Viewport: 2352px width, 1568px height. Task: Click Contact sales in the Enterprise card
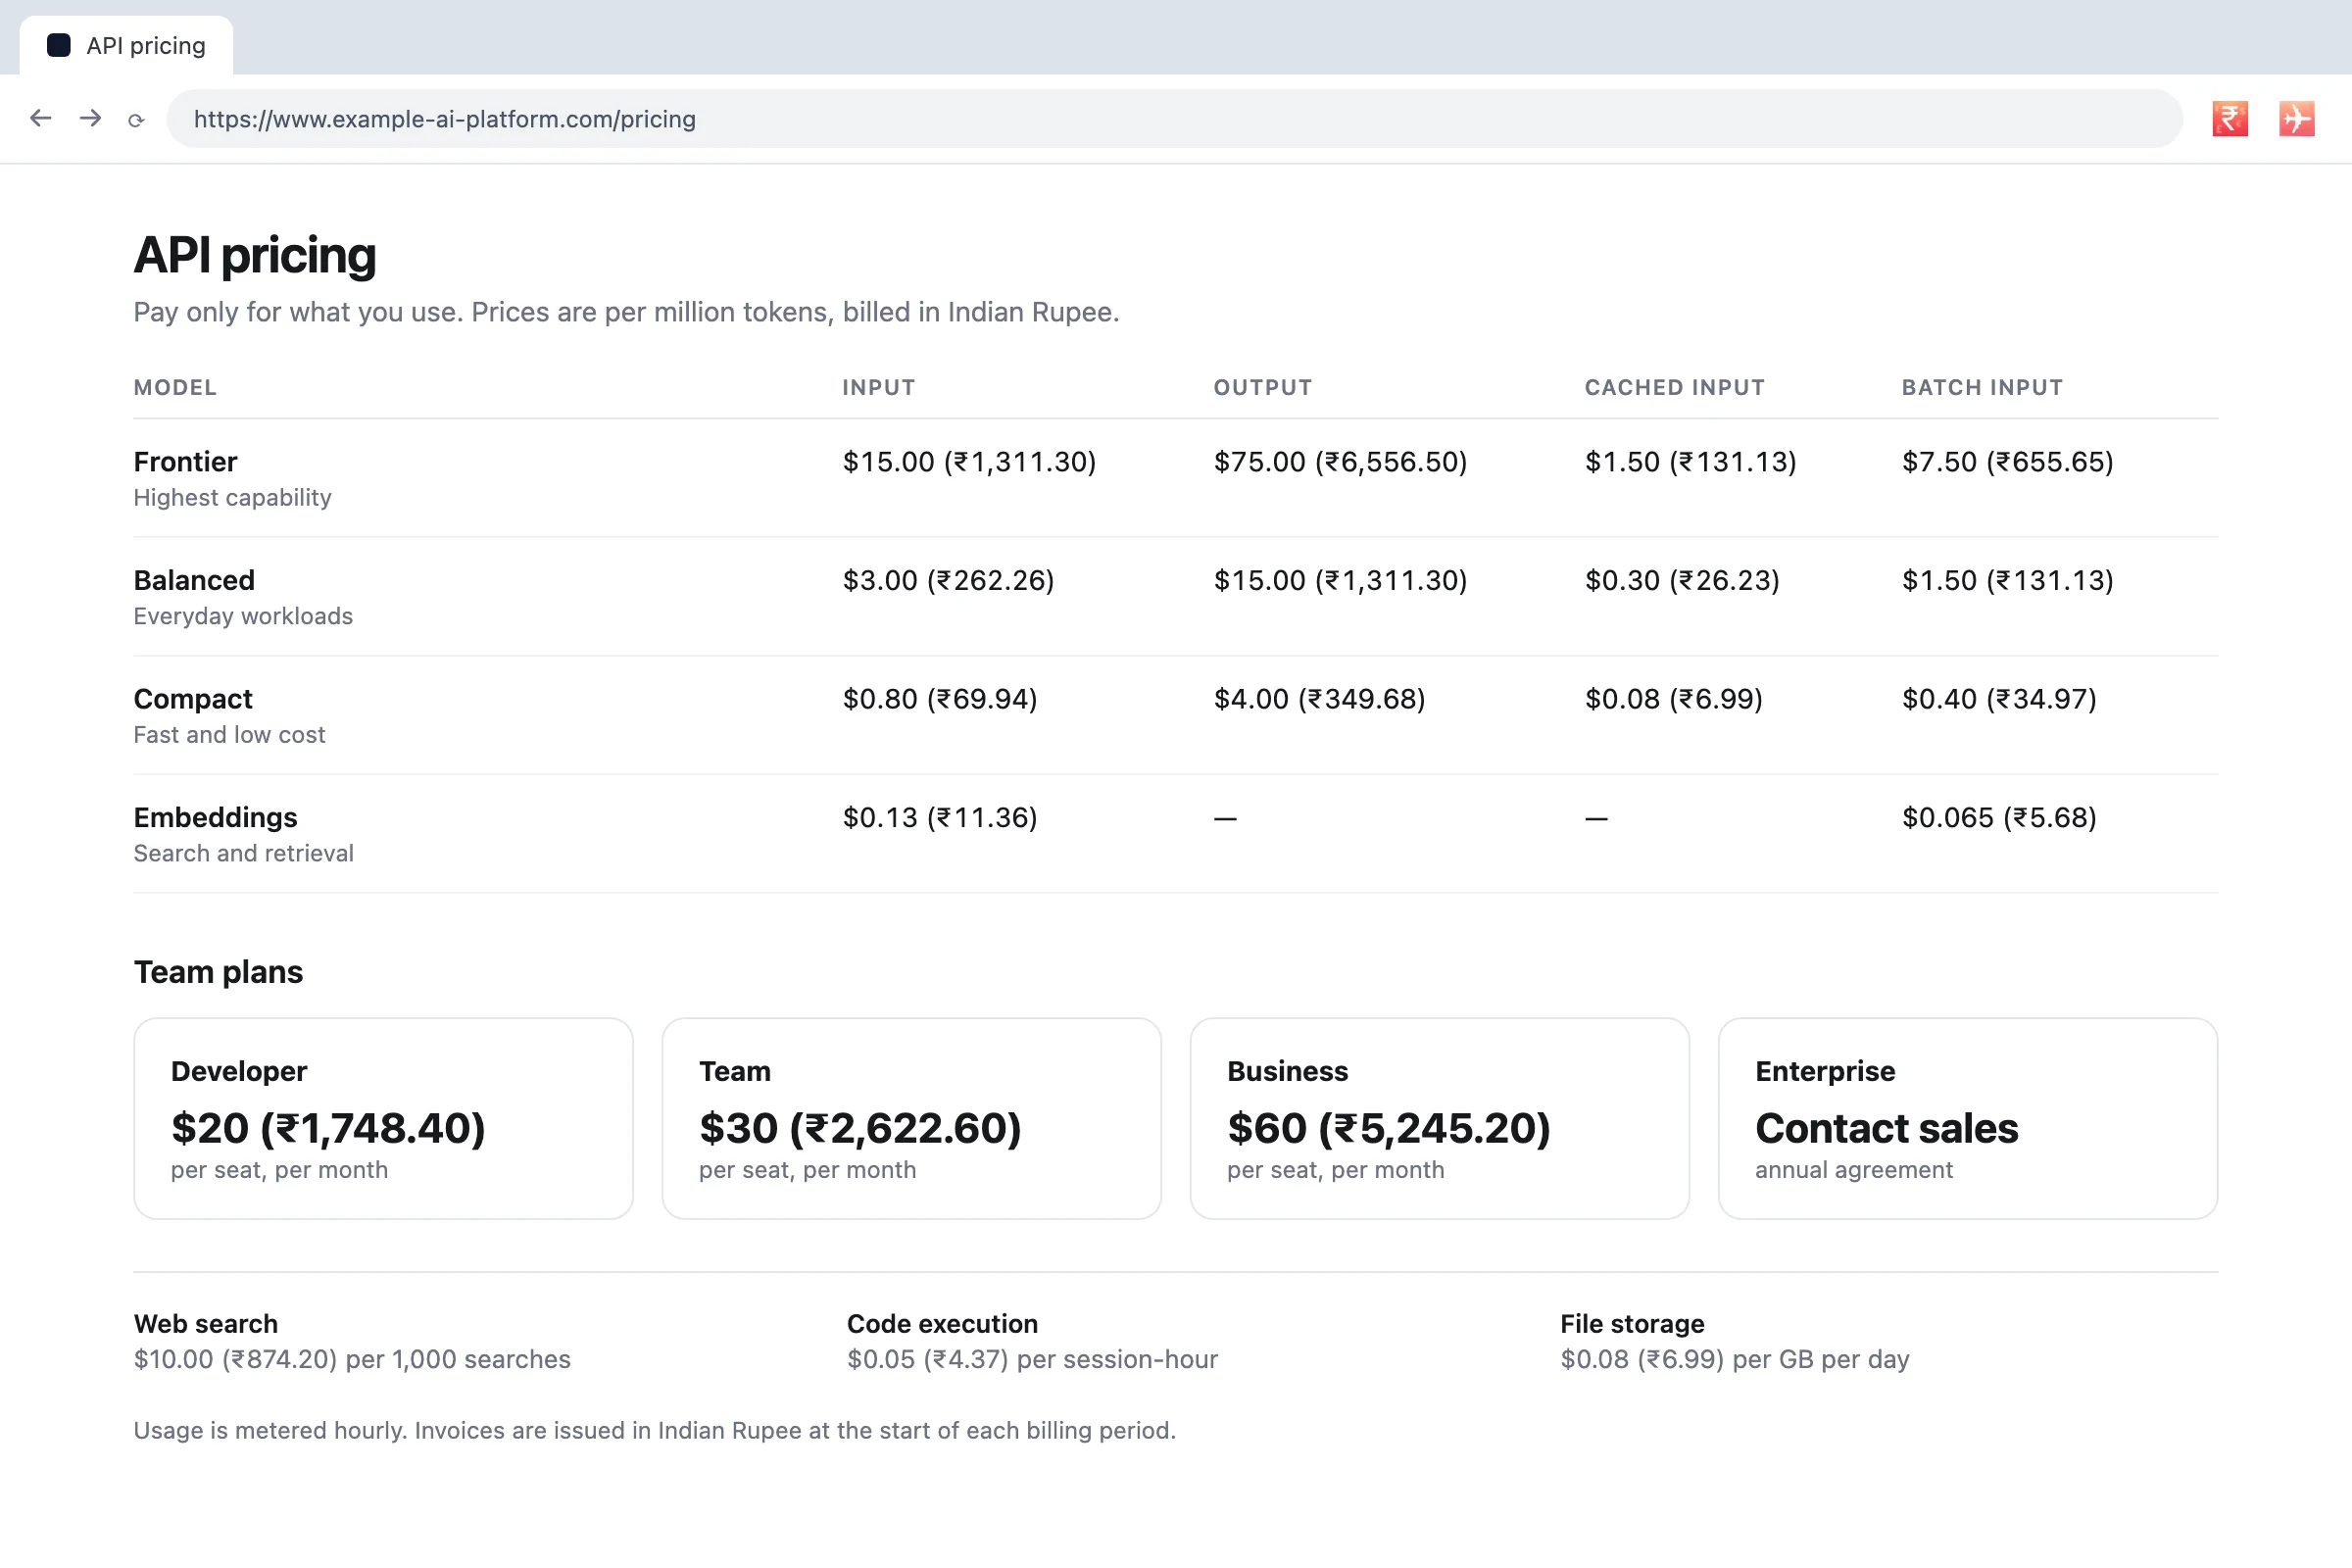click(x=1886, y=1128)
